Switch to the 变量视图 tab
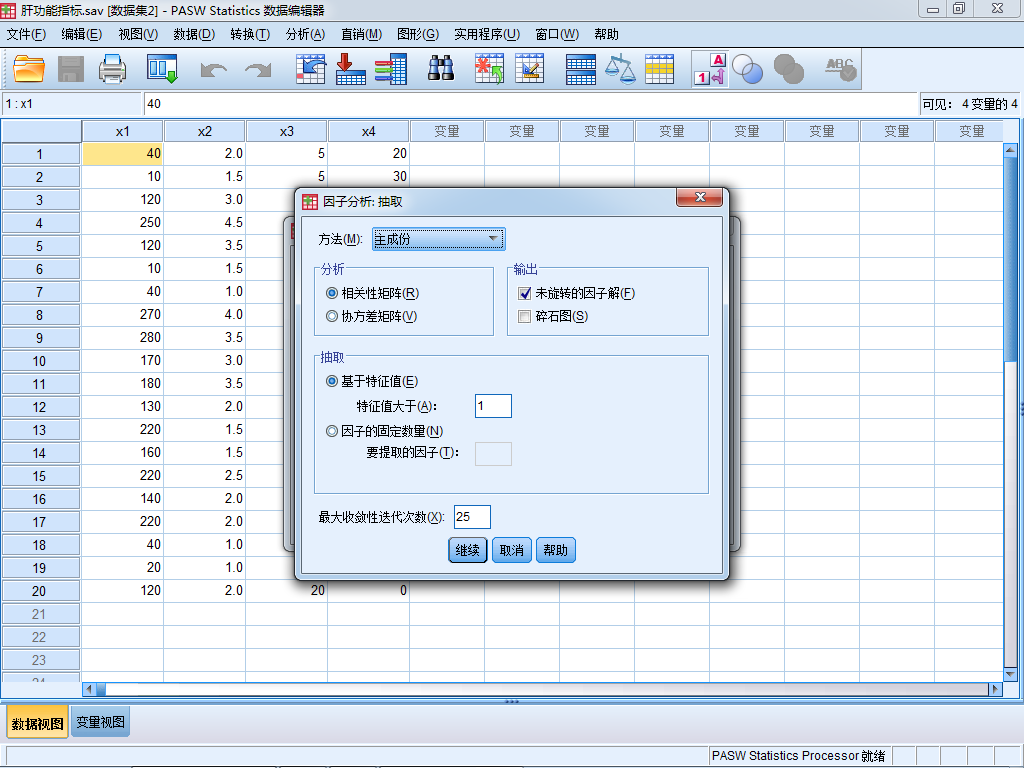1024x768 pixels. coord(101,722)
